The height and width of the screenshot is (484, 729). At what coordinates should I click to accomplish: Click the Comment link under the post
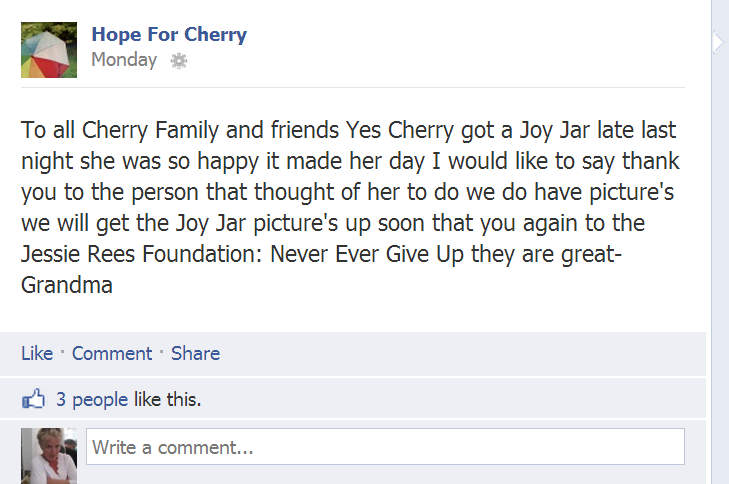click(x=112, y=353)
